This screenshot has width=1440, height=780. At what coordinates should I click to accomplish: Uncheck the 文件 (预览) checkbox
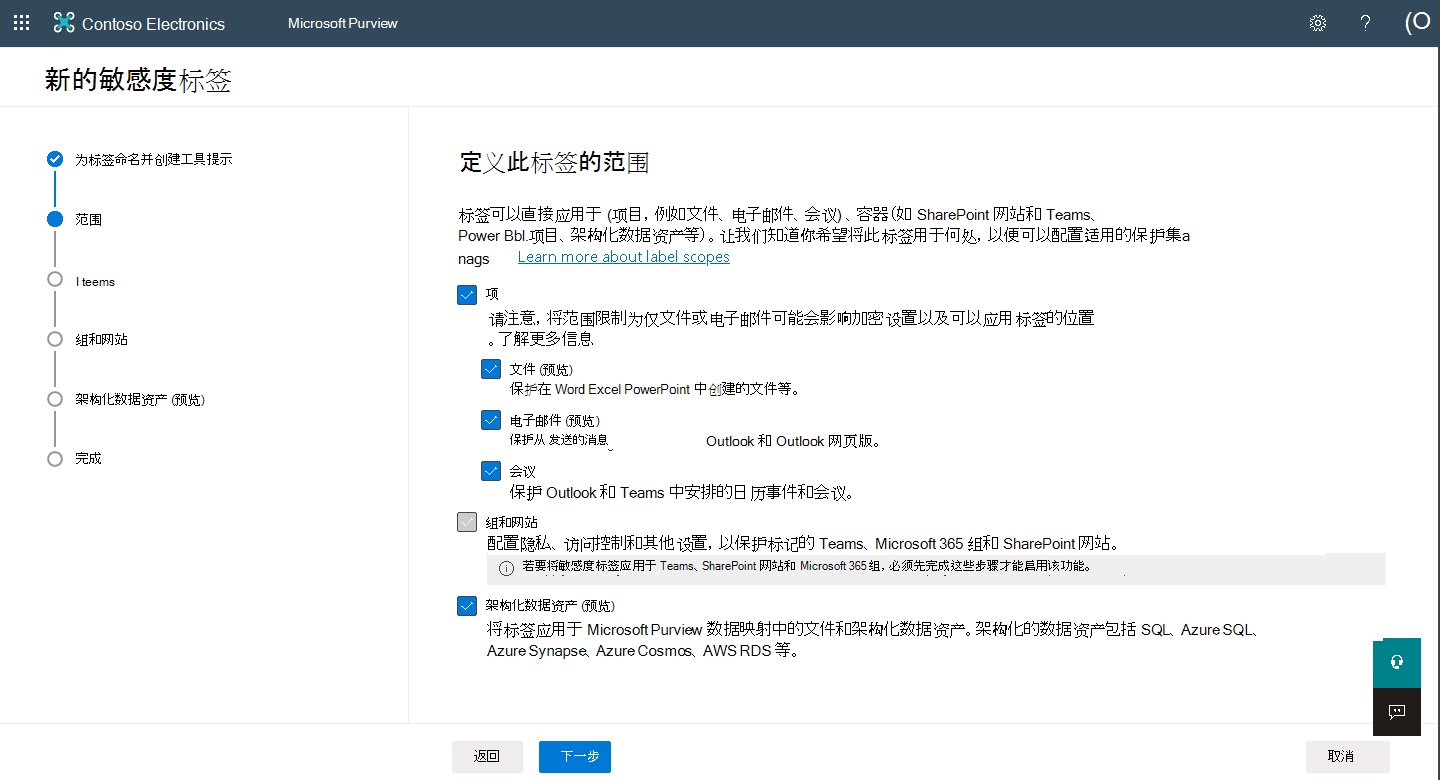(491, 369)
